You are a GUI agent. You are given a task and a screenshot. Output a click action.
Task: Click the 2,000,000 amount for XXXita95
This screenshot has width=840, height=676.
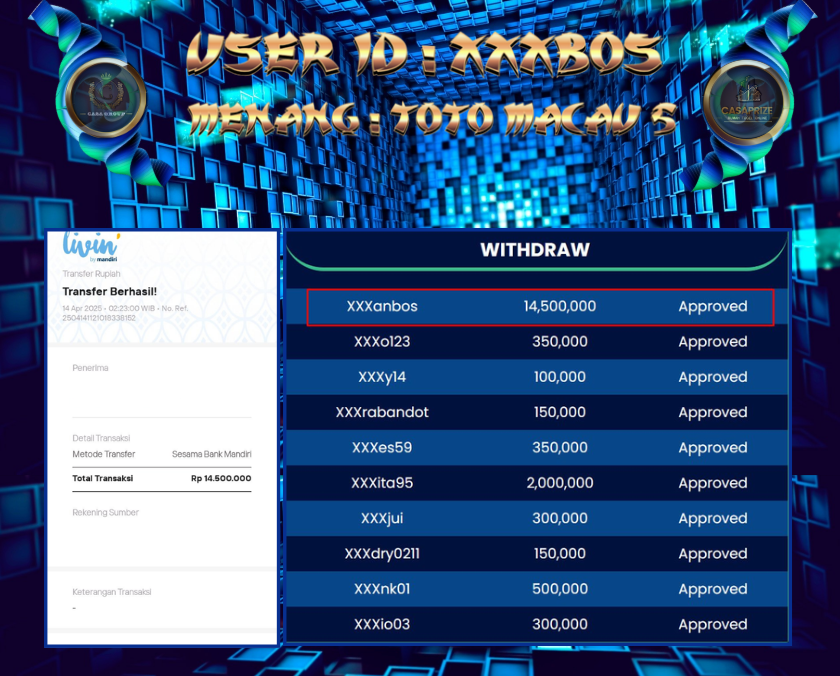tap(559, 483)
